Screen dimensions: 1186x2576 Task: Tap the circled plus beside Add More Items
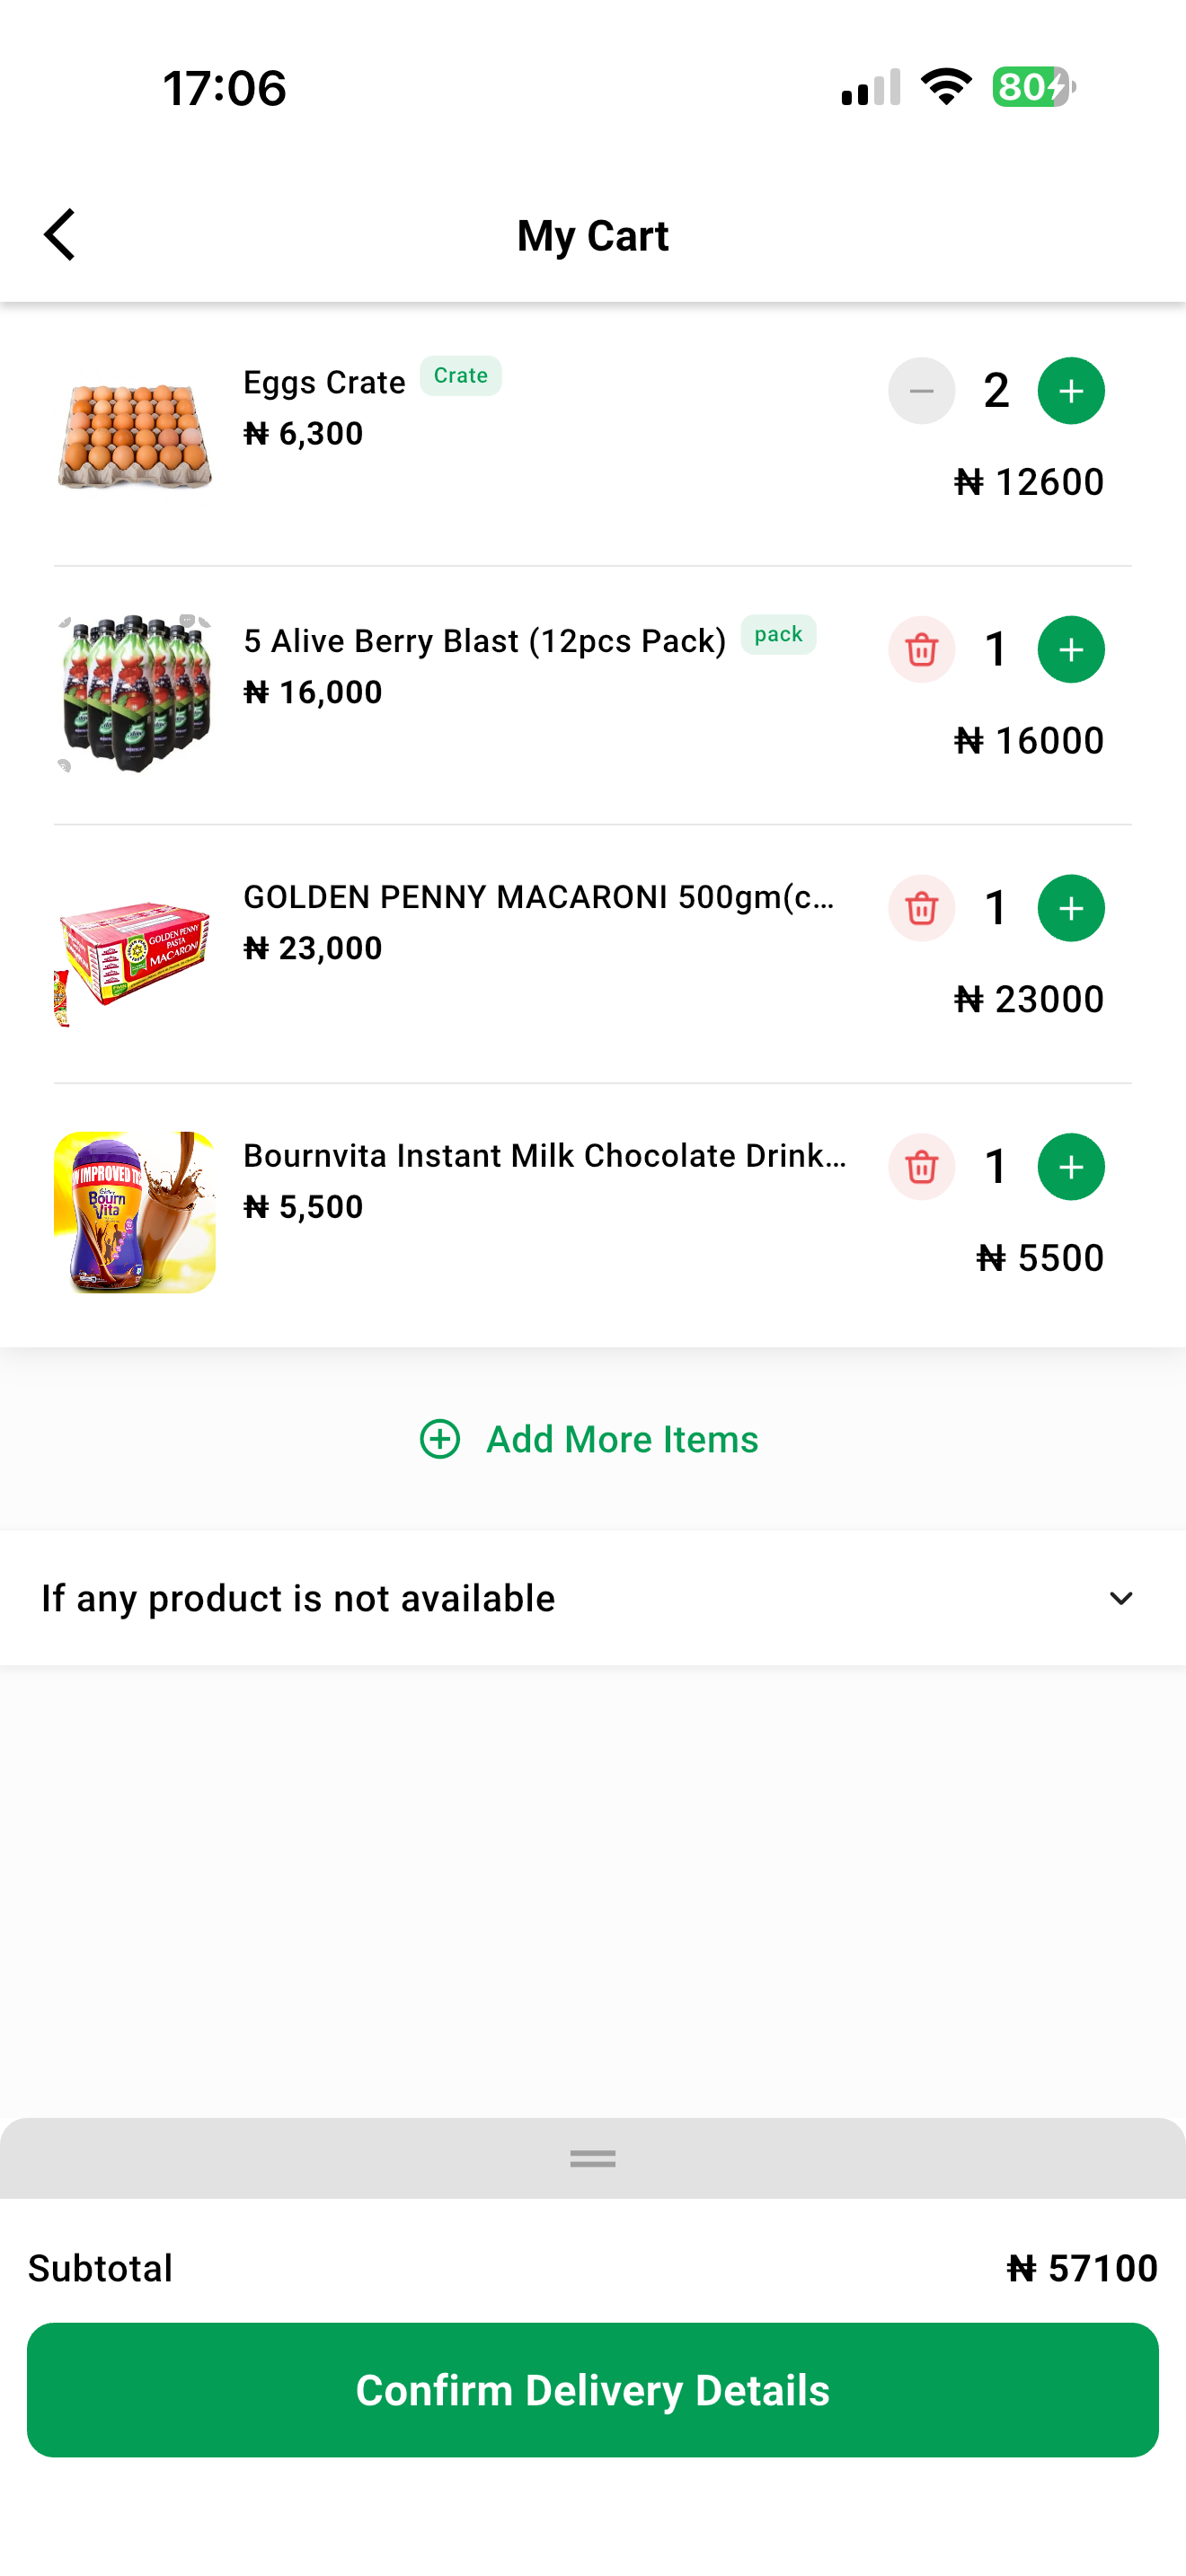pos(440,1439)
